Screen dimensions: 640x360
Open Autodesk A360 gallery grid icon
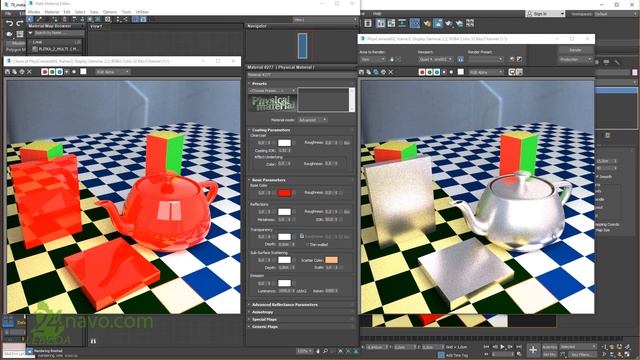[x=470, y=24]
